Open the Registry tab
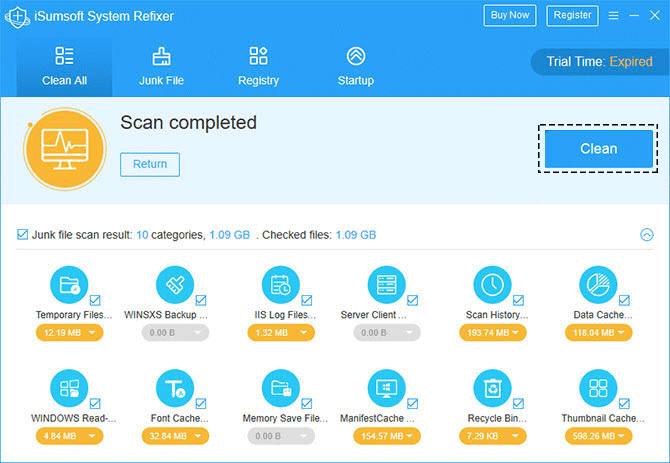 (x=259, y=67)
